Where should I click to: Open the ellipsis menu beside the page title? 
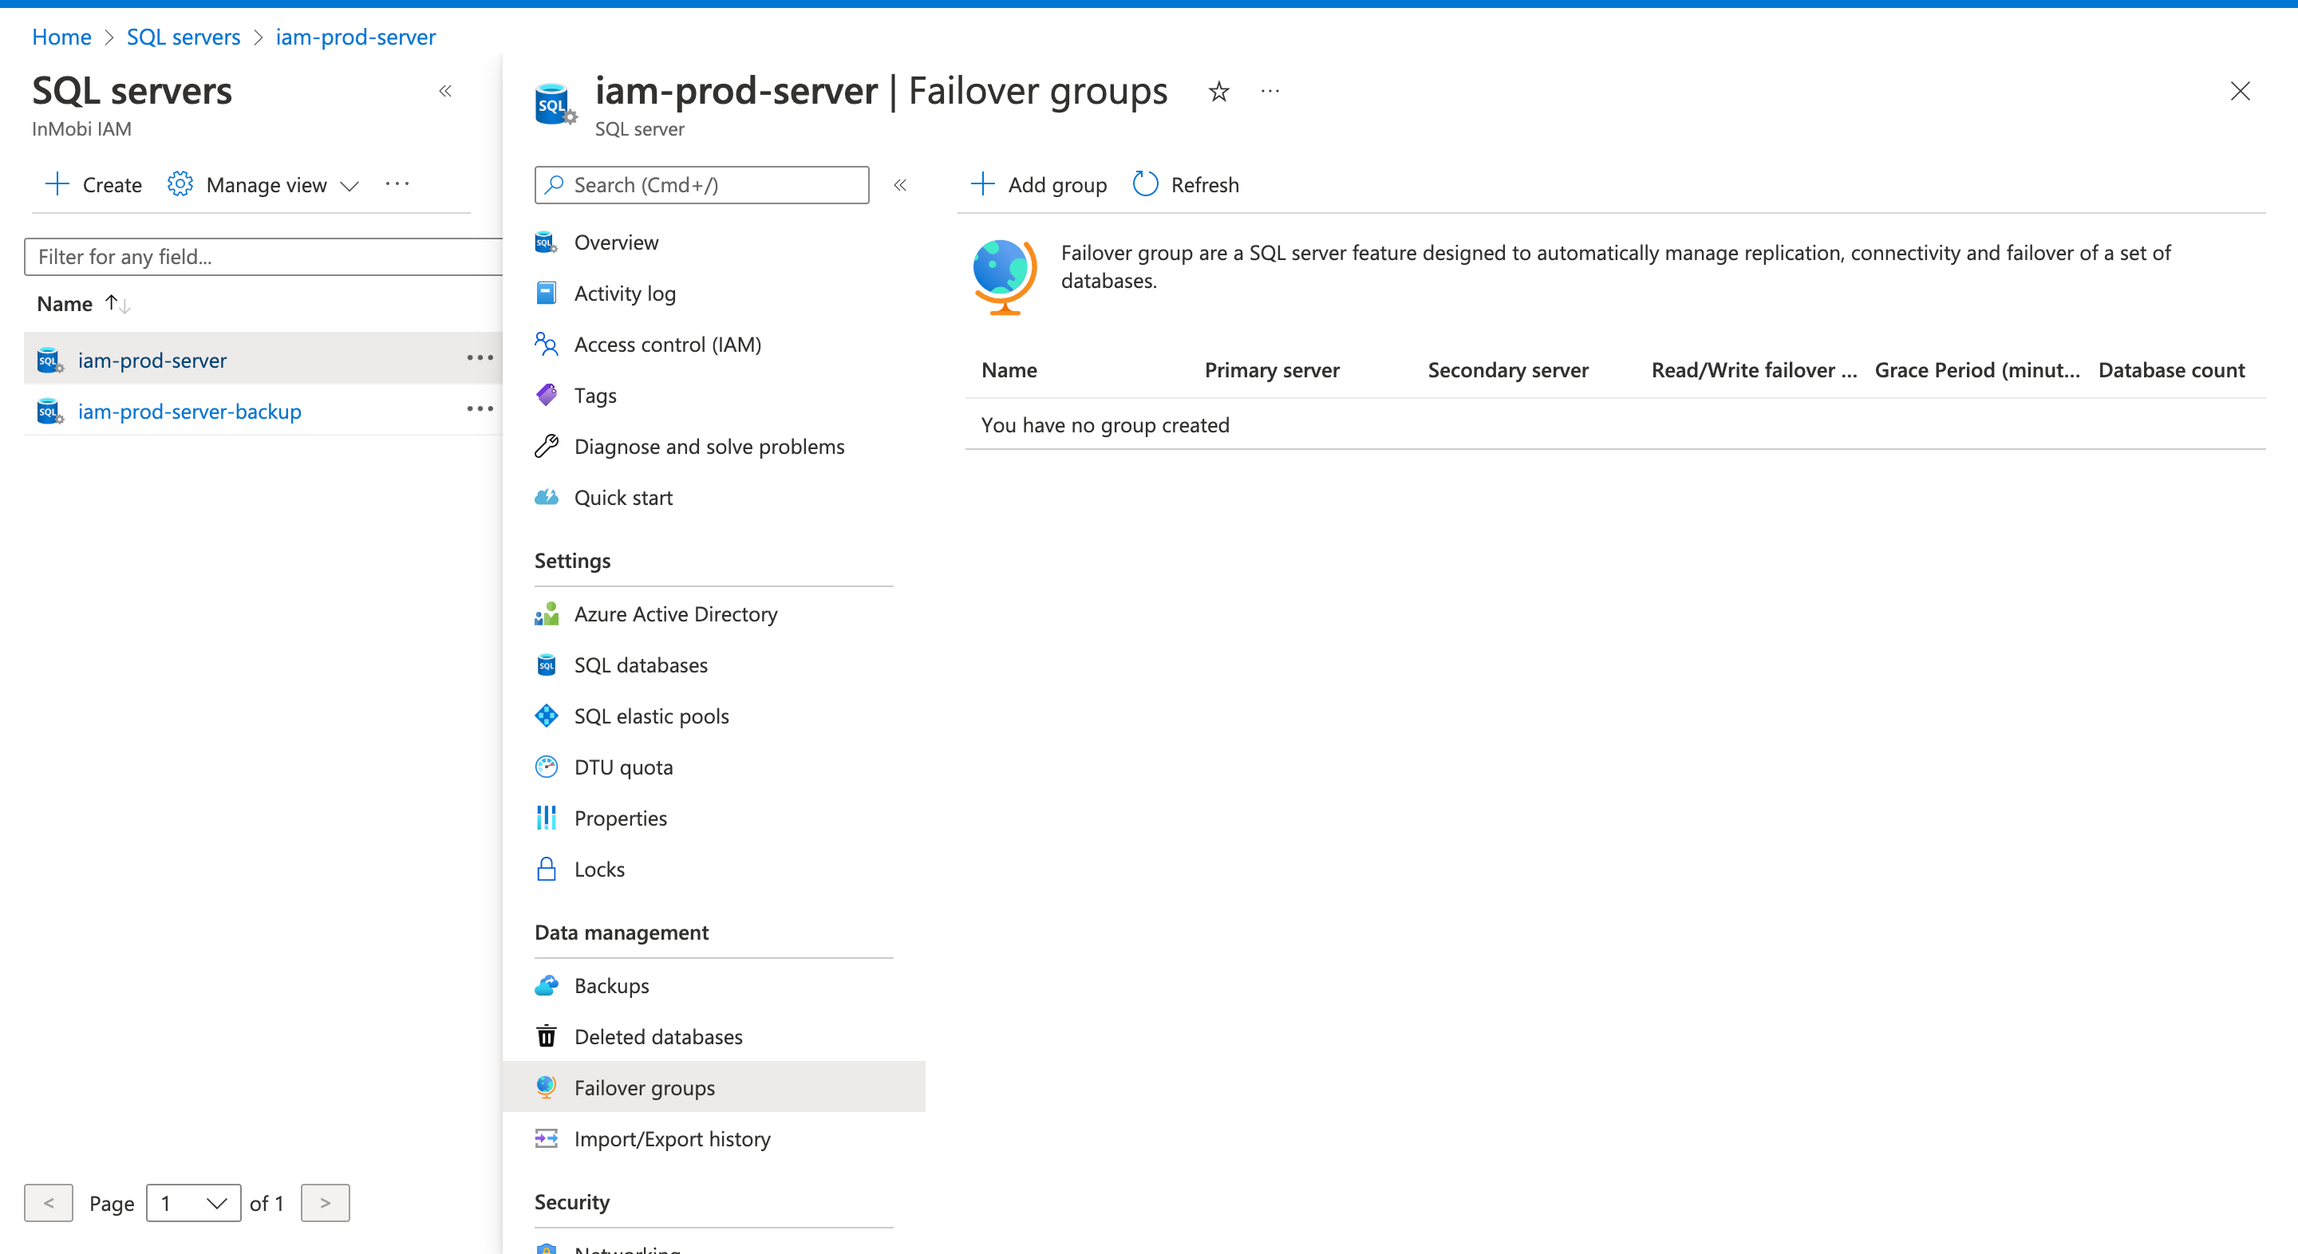[1270, 91]
